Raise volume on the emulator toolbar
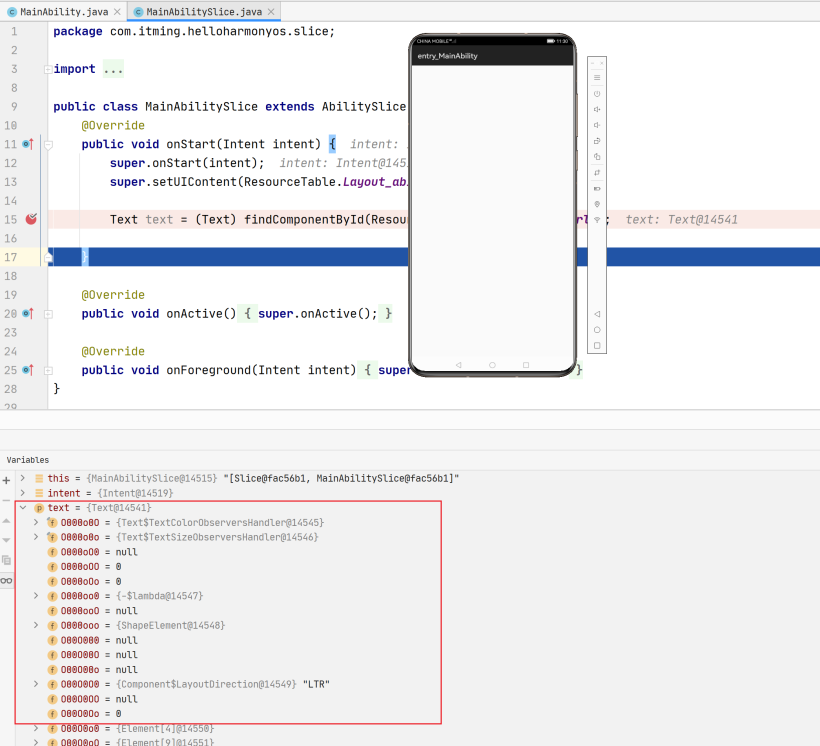This screenshot has height=746, width=820. (x=597, y=109)
